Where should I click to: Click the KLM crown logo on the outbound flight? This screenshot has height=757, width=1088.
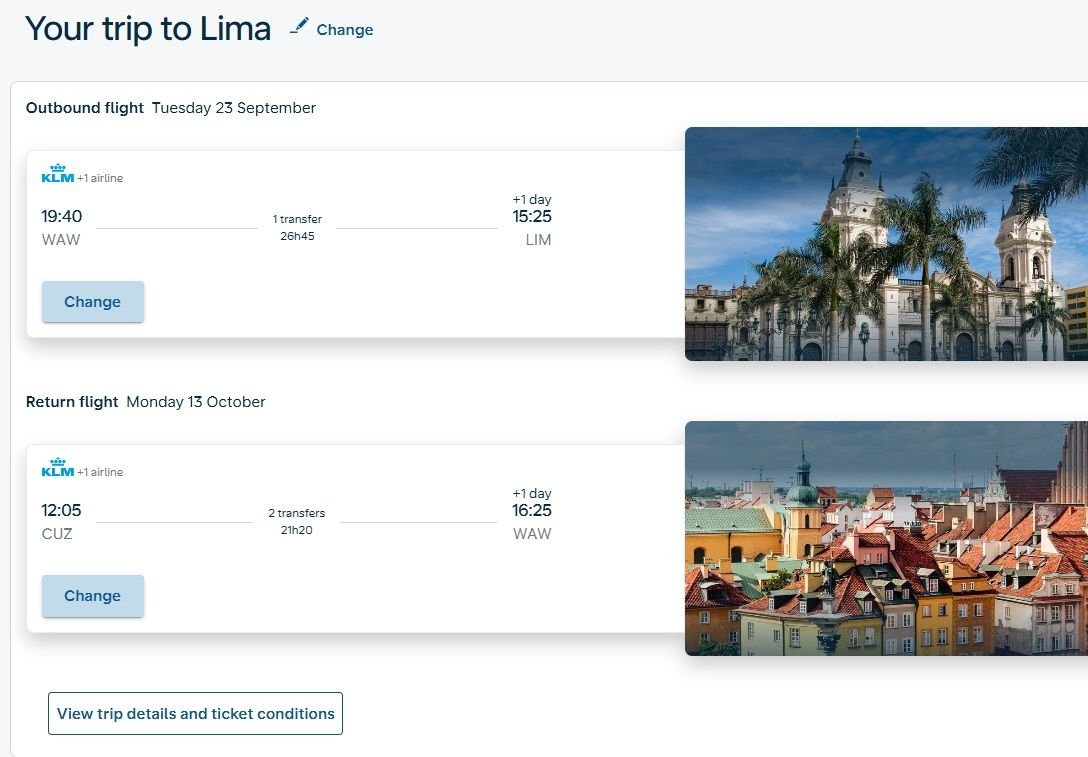pyautogui.click(x=57, y=172)
